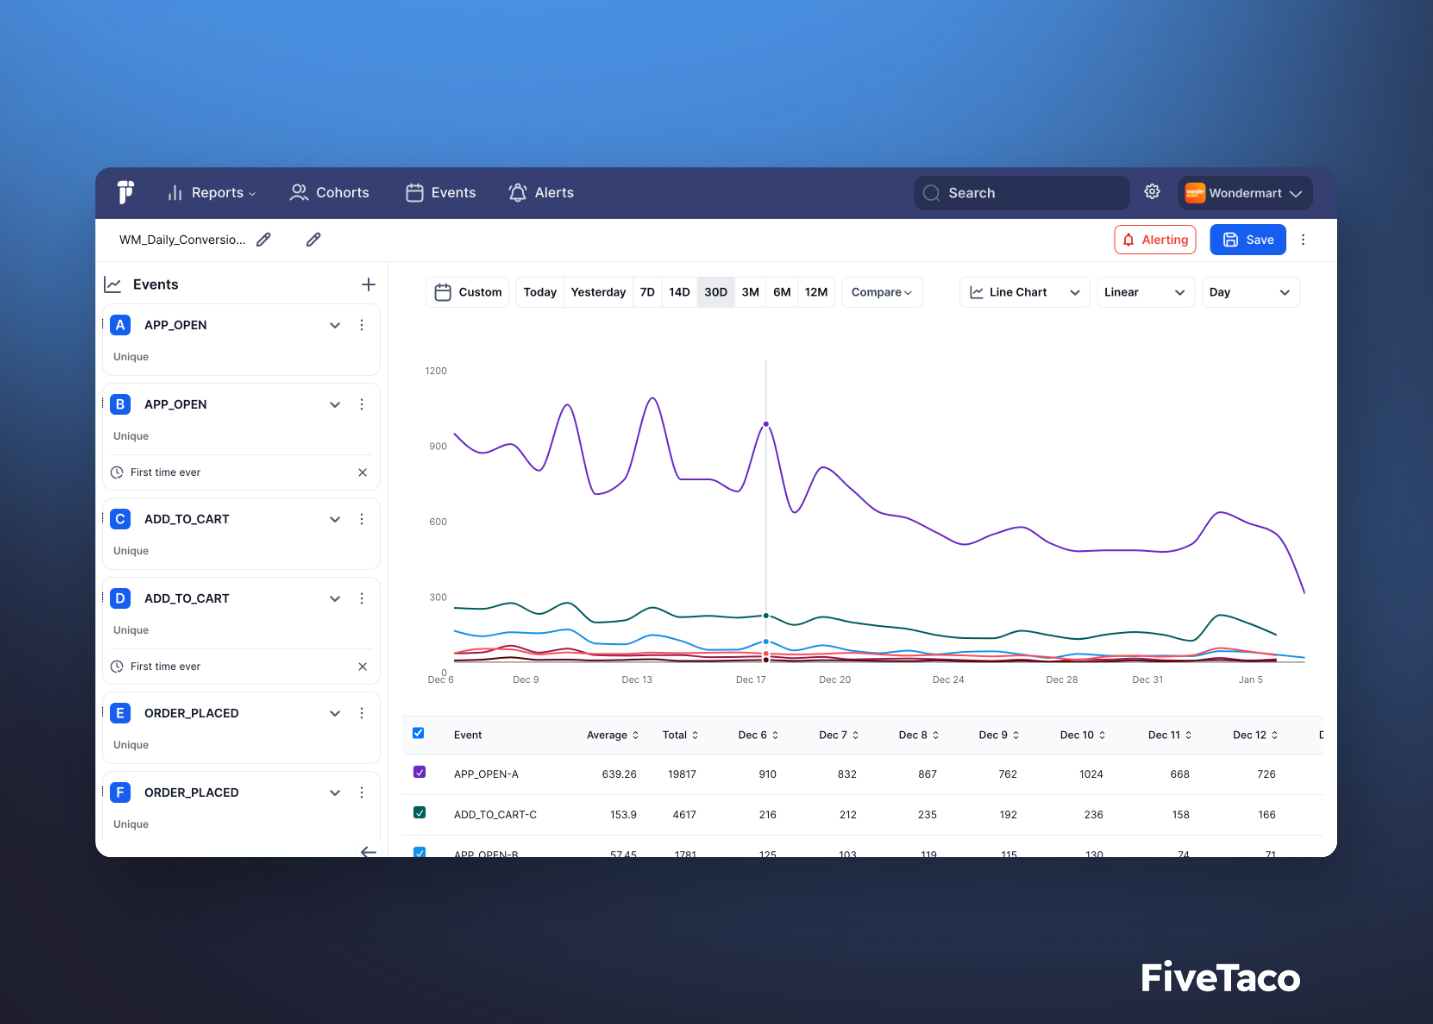The height and width of the screenshot is (1024, 1433).
Task: Click the Alerting button
Action: [x=1155, y=240]
